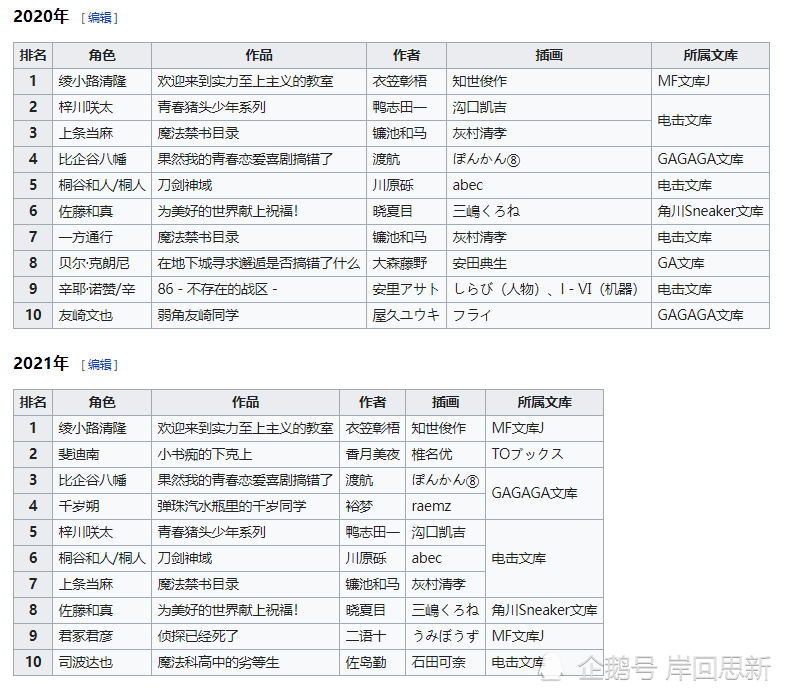Click the 所属文库 header in the 2020 table

coord(710,55)
